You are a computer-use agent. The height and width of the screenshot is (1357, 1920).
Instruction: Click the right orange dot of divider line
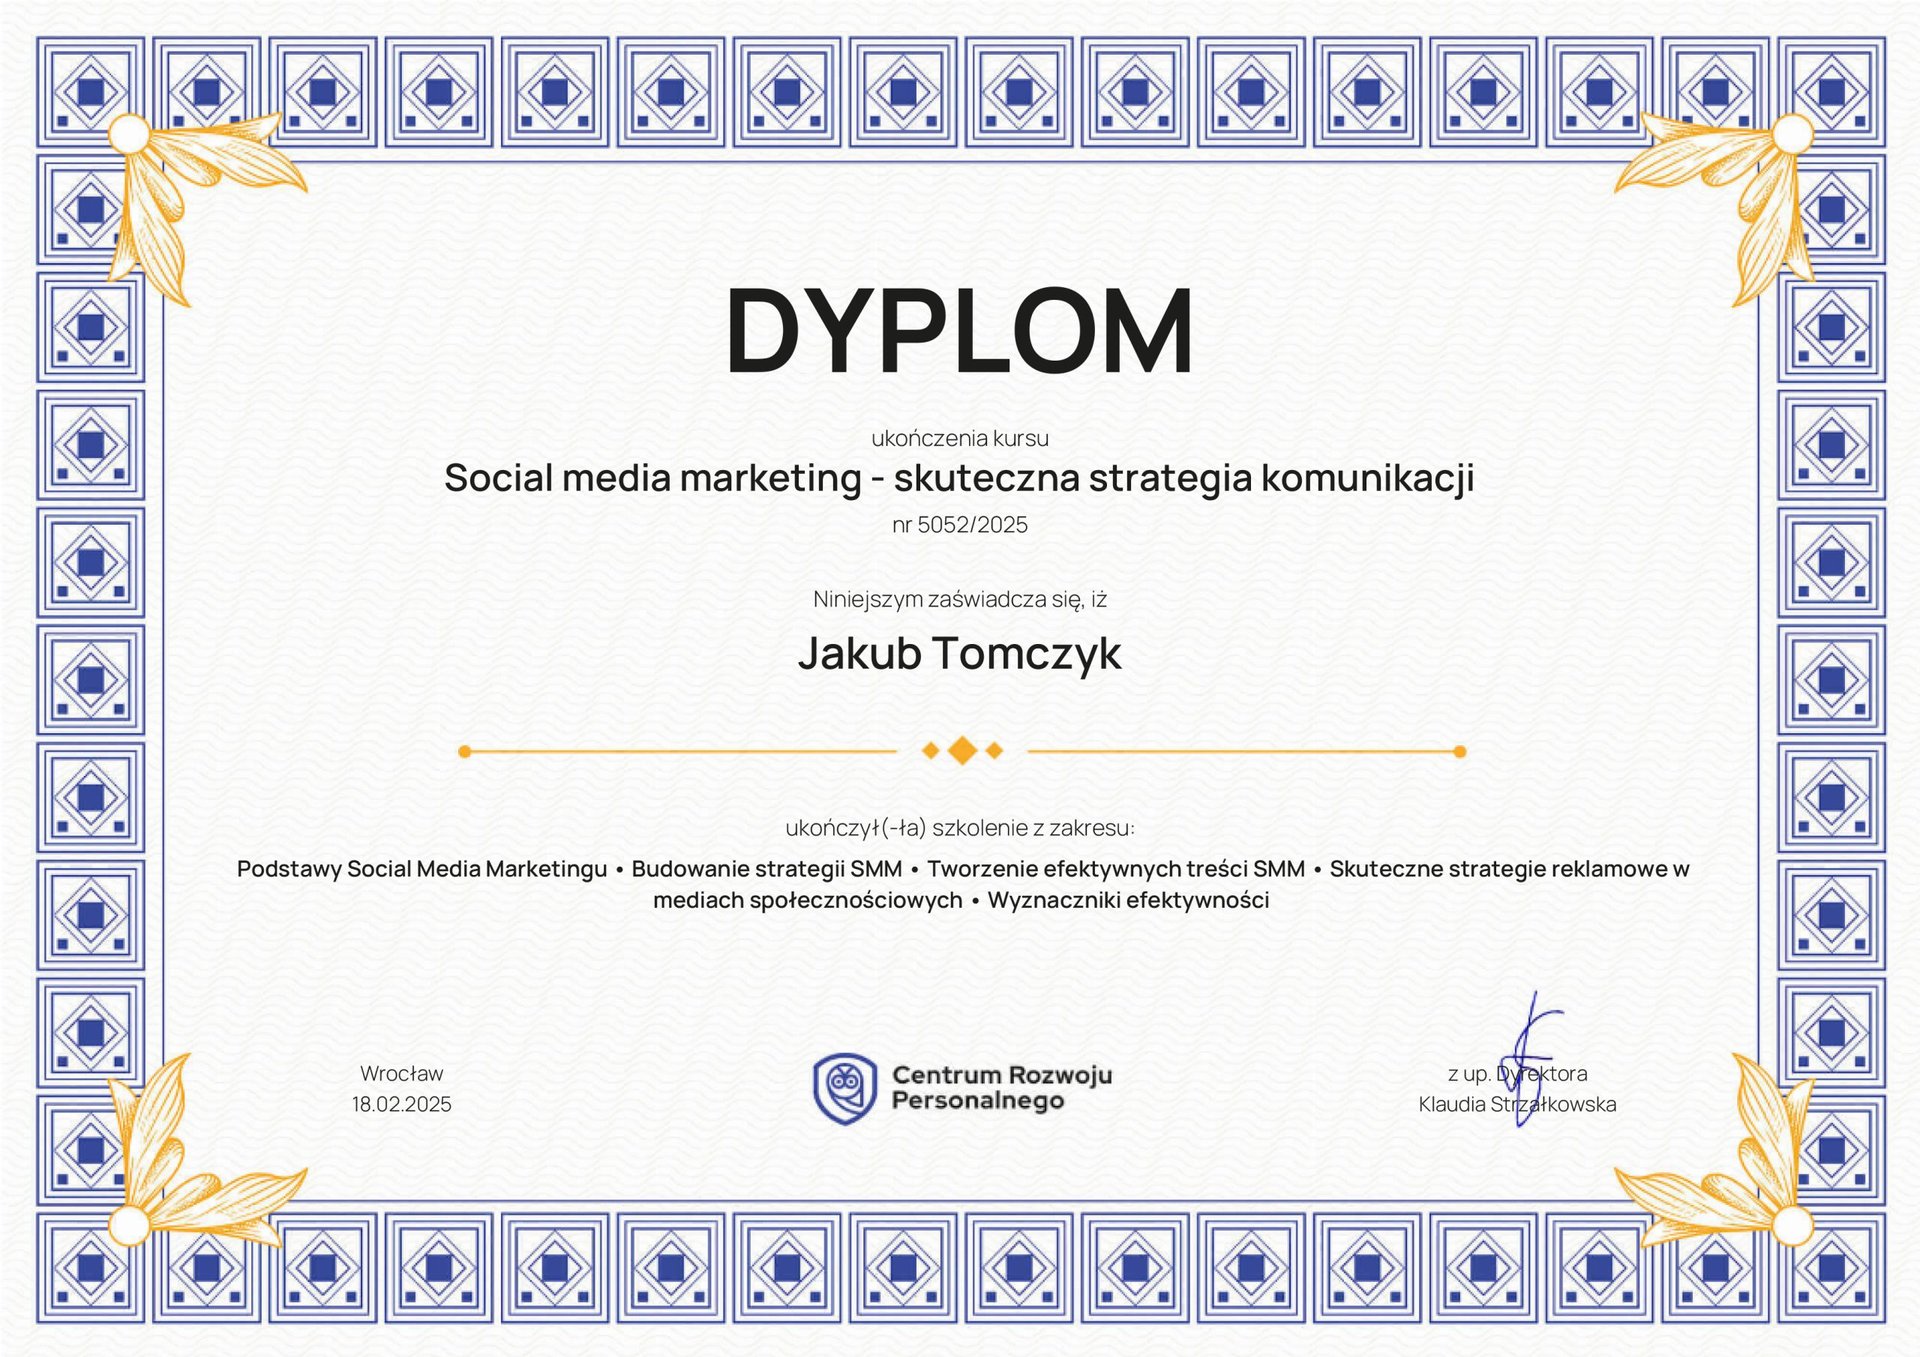(1460, 751)
